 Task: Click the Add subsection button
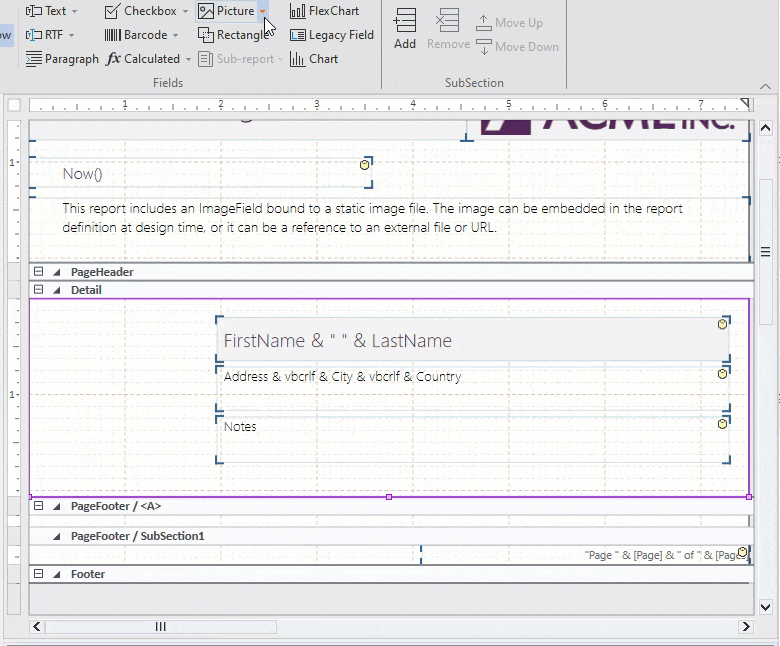405,28
